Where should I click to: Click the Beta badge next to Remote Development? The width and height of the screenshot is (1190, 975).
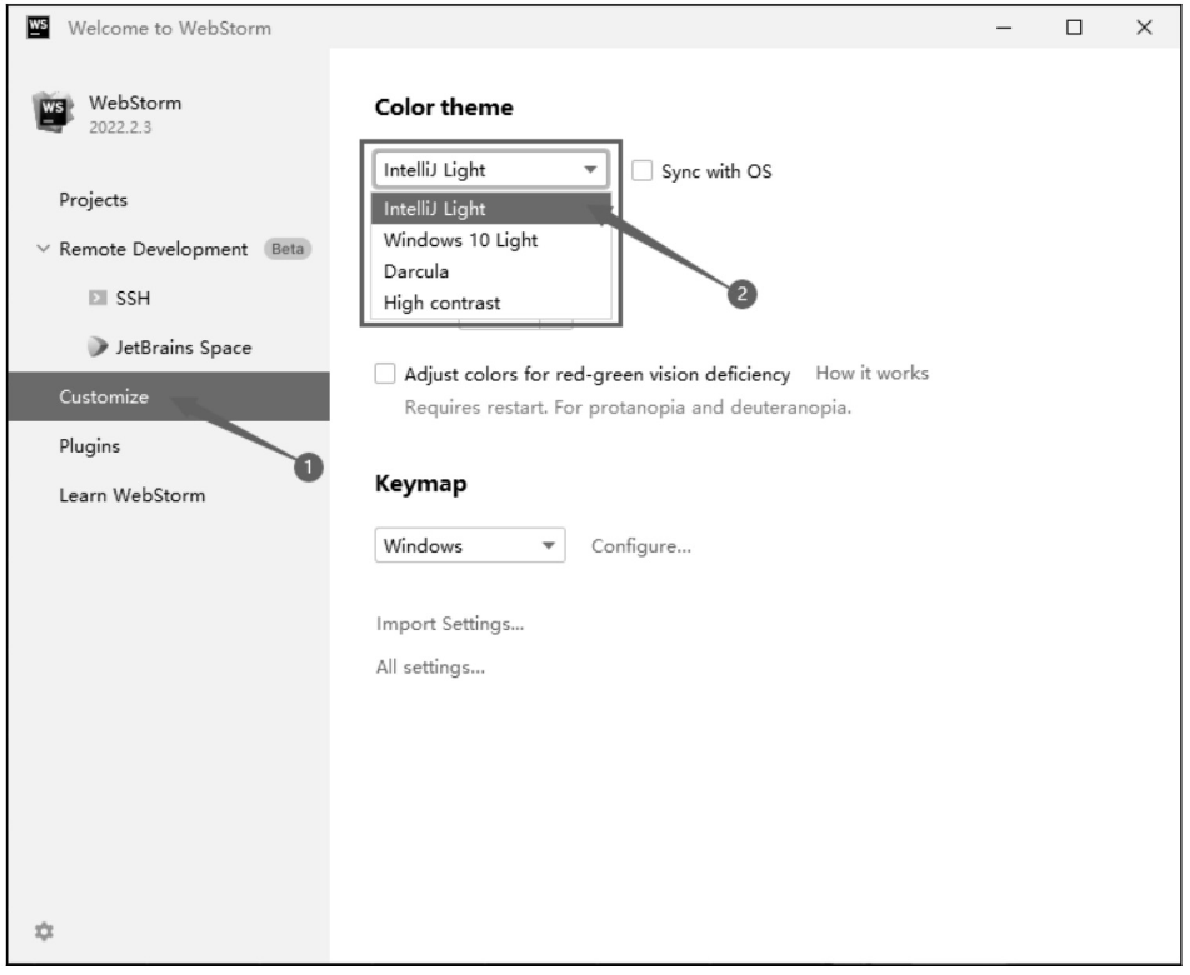tap(288, 249)
